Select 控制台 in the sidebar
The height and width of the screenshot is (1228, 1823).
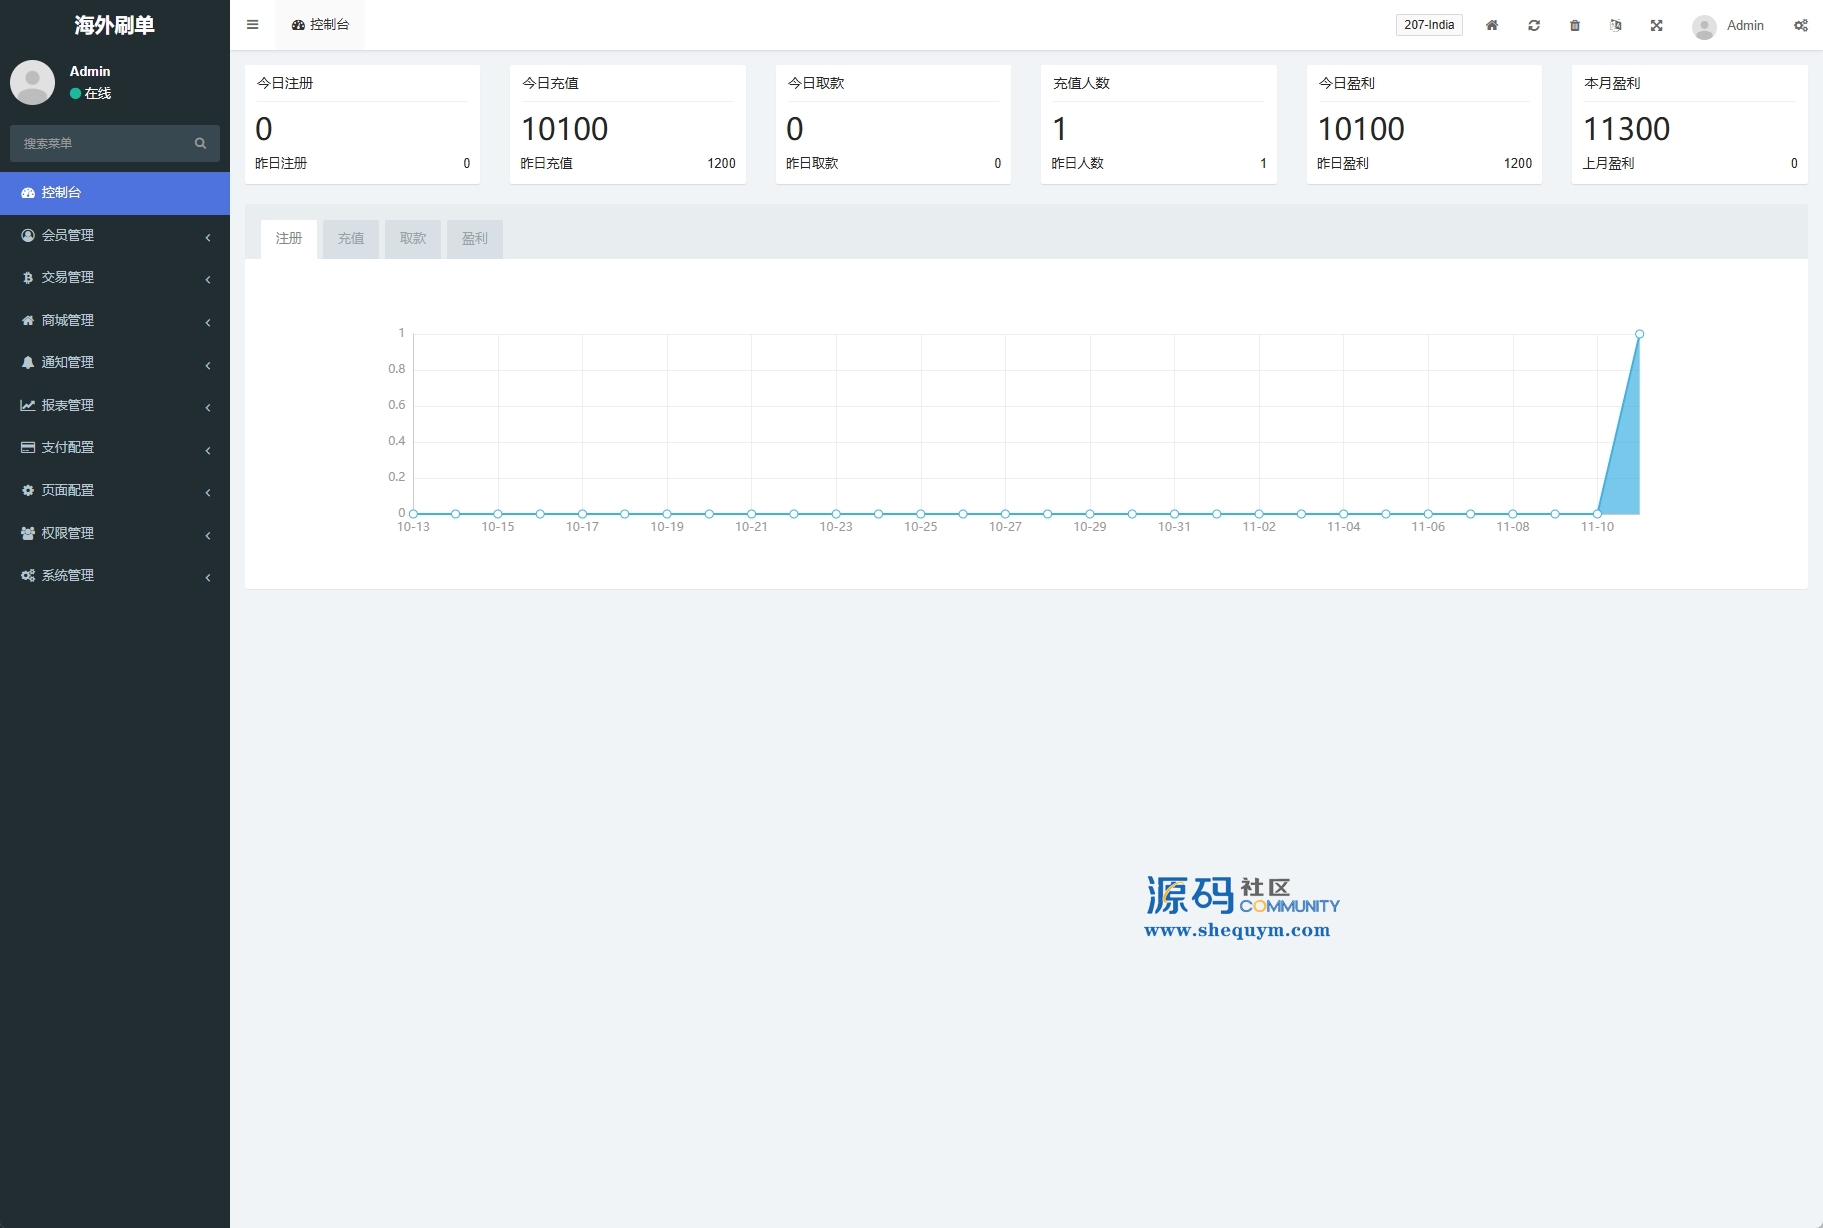pyautogui.click(x=114, y=192)
